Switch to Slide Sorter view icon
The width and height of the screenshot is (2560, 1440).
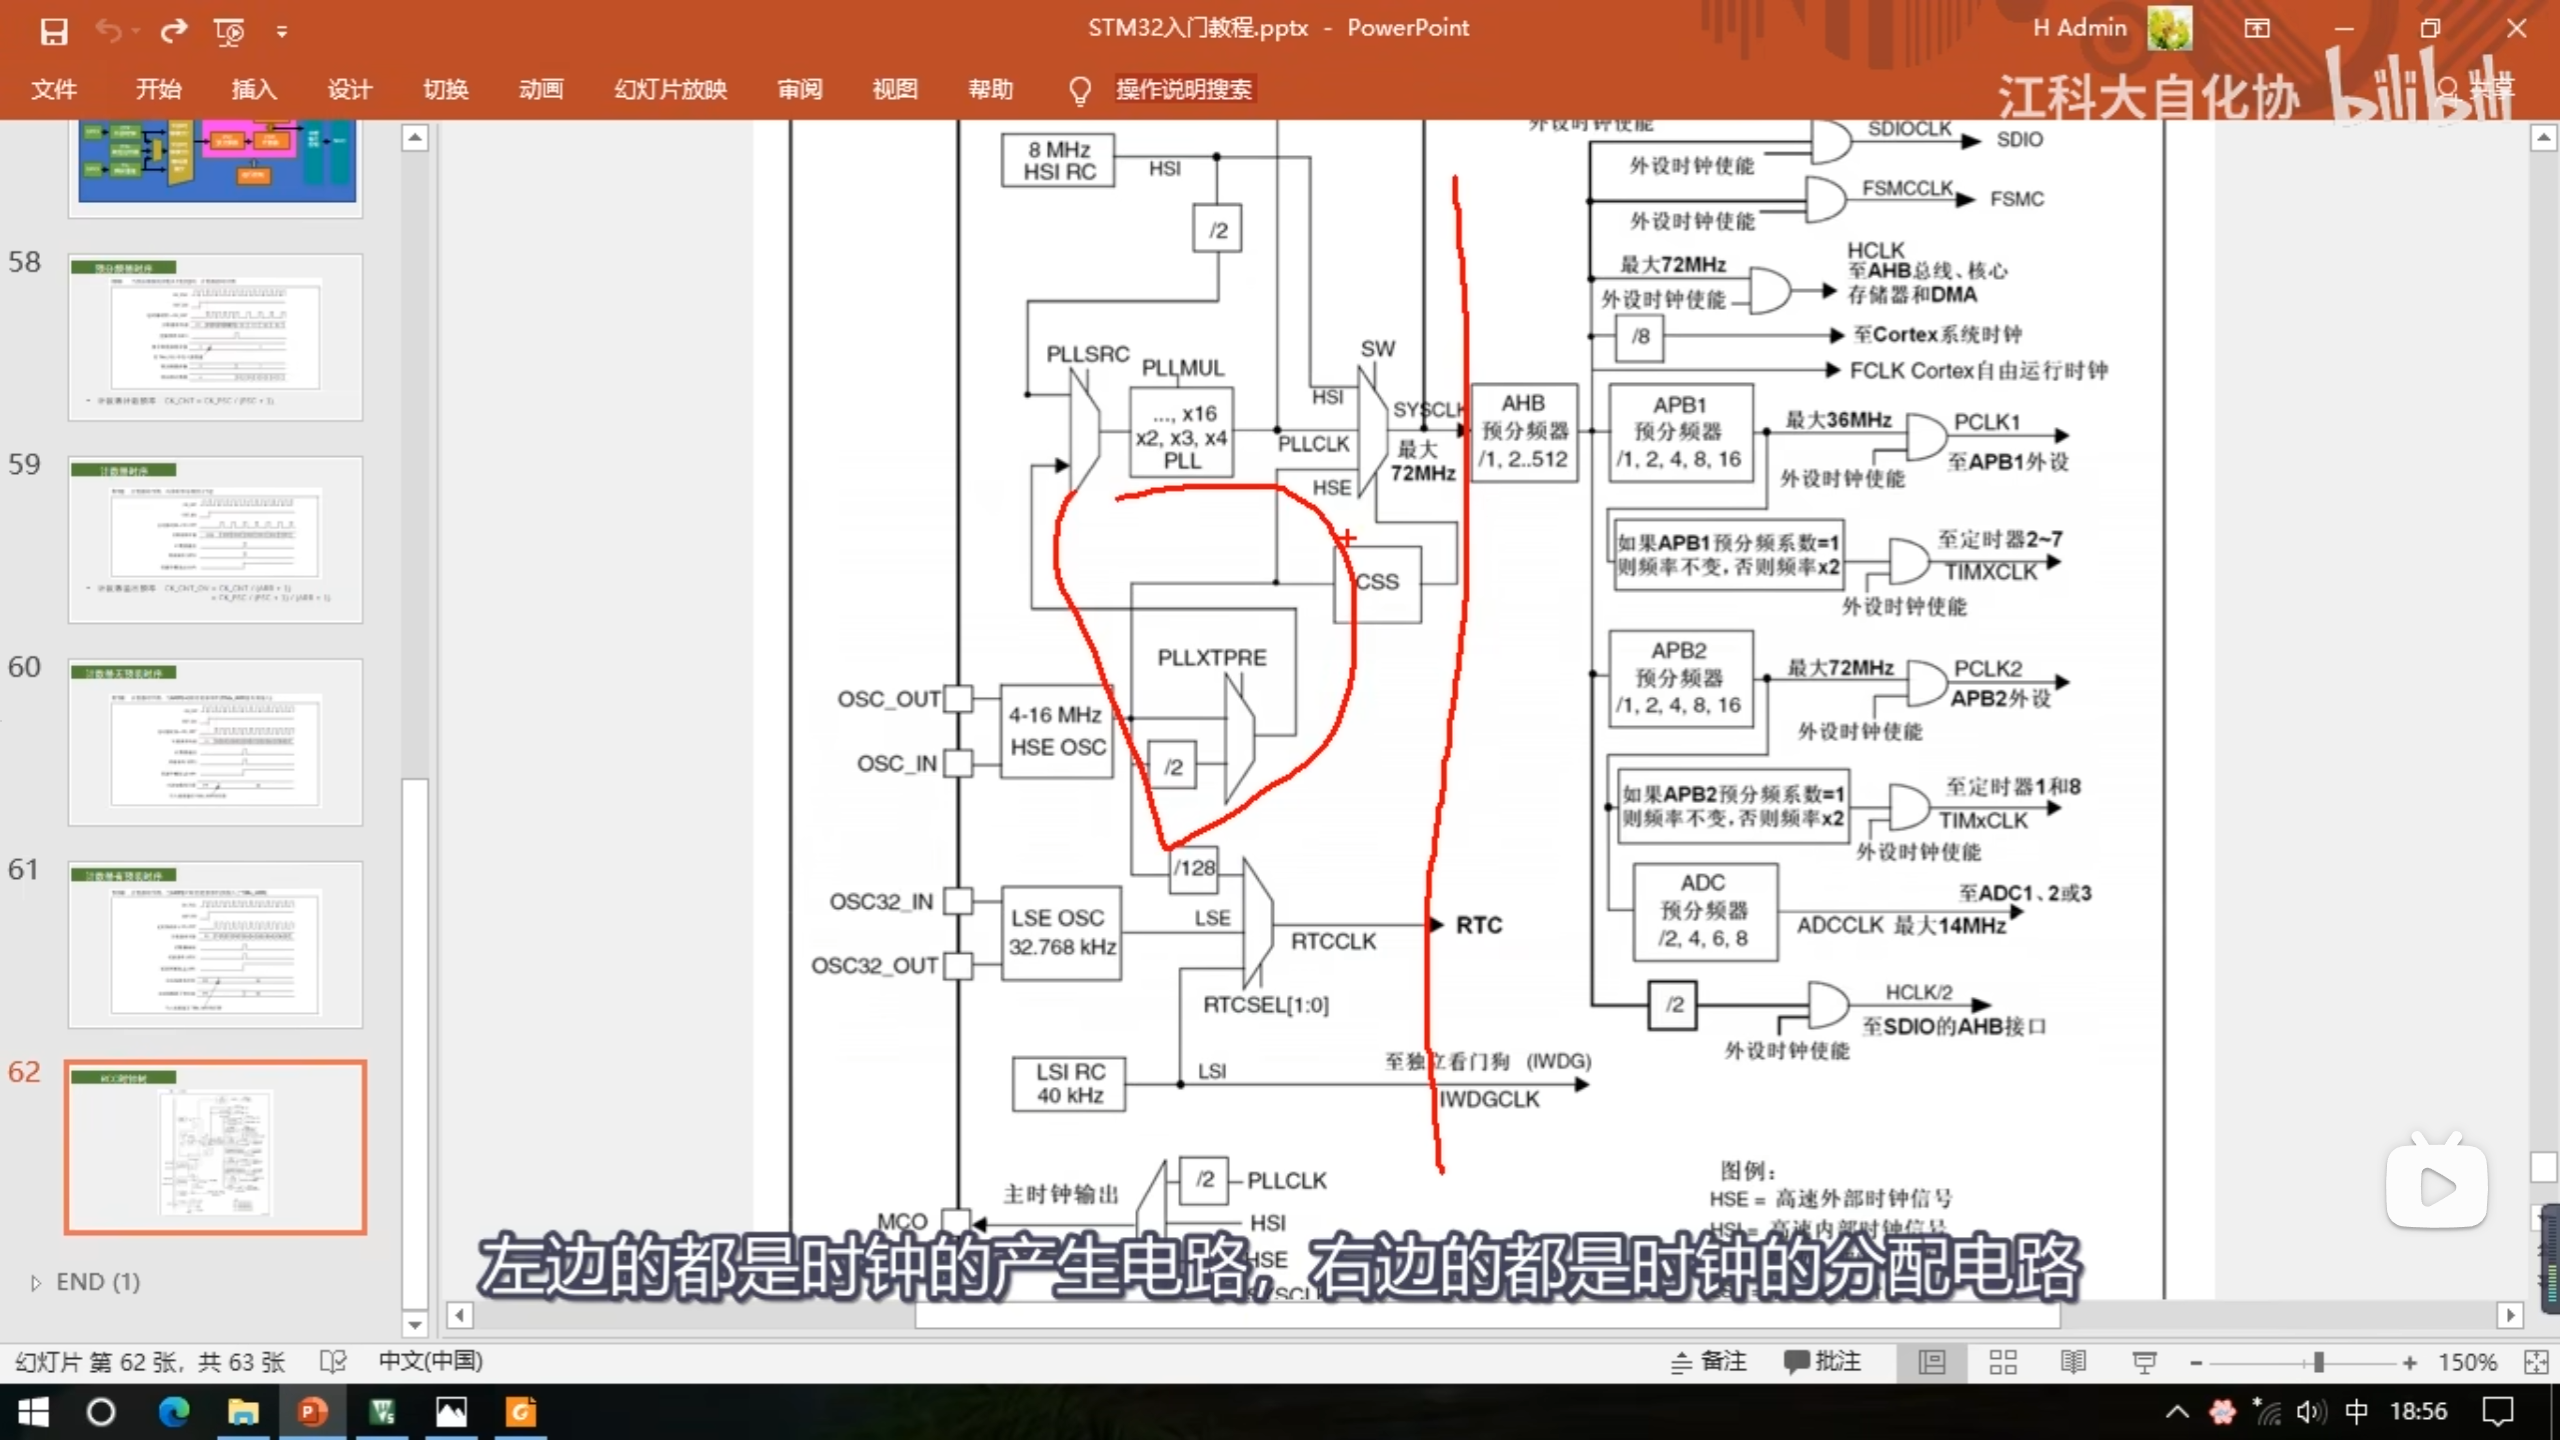(x=2002, y=1362)
